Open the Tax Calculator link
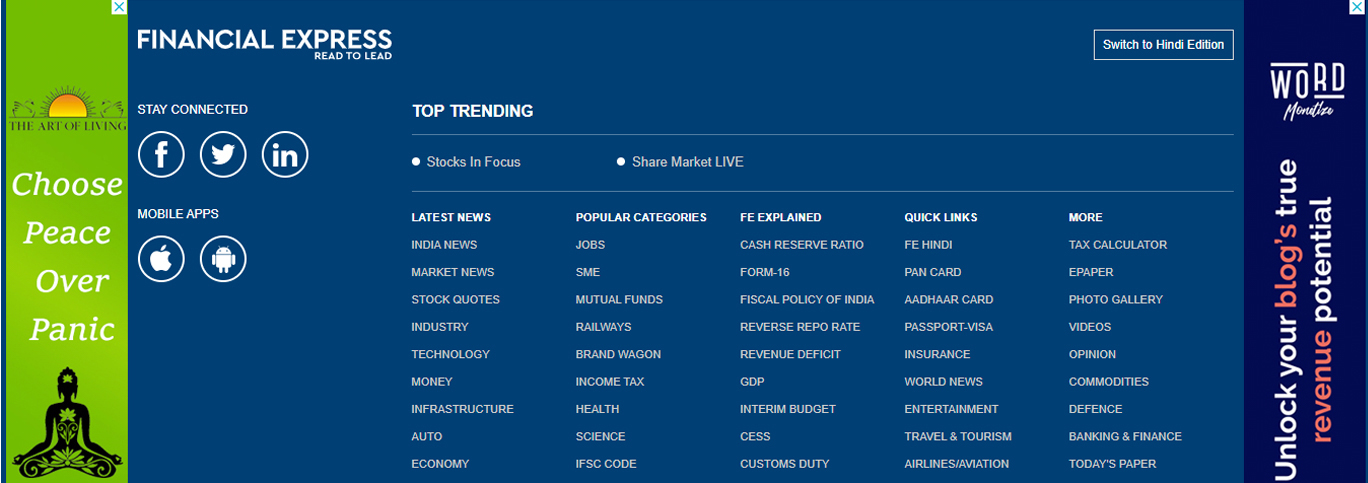 (x=1117, y=245)
